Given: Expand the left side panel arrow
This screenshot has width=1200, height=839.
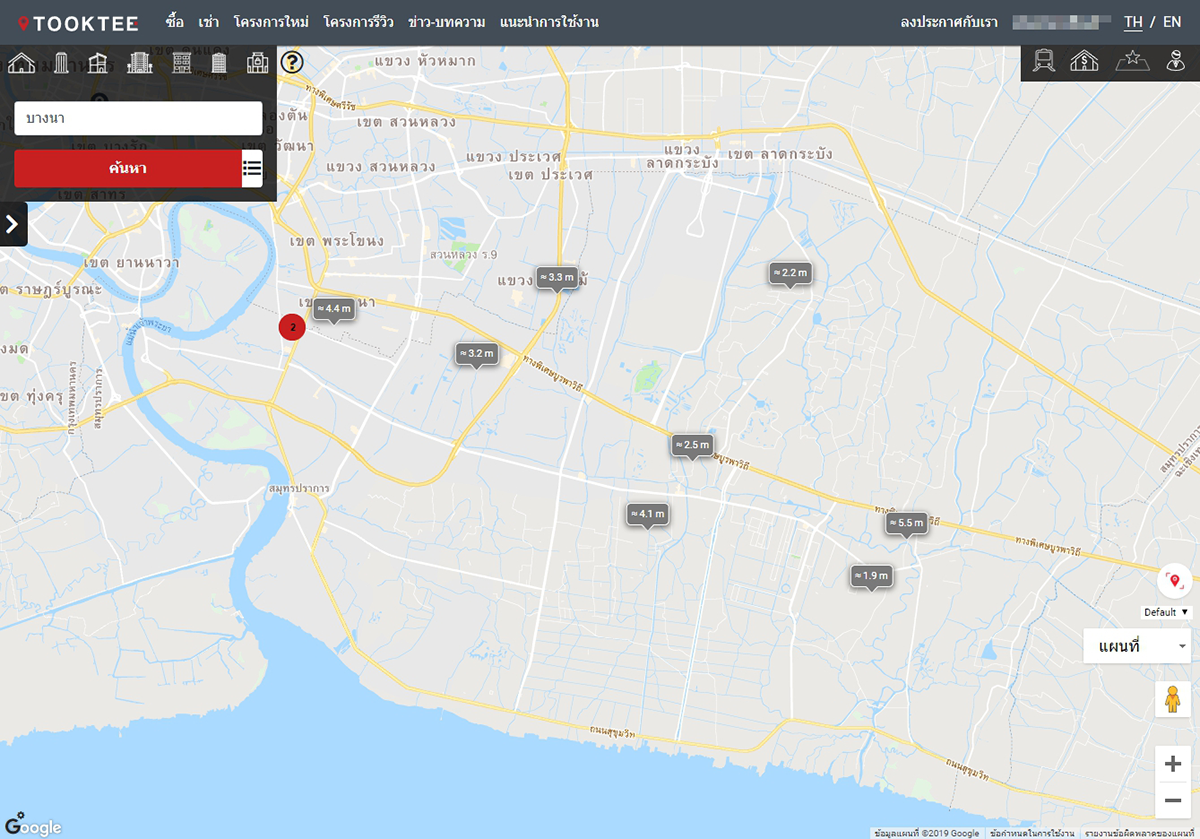Looking at the screenshot, I should (x=13, y=224).
